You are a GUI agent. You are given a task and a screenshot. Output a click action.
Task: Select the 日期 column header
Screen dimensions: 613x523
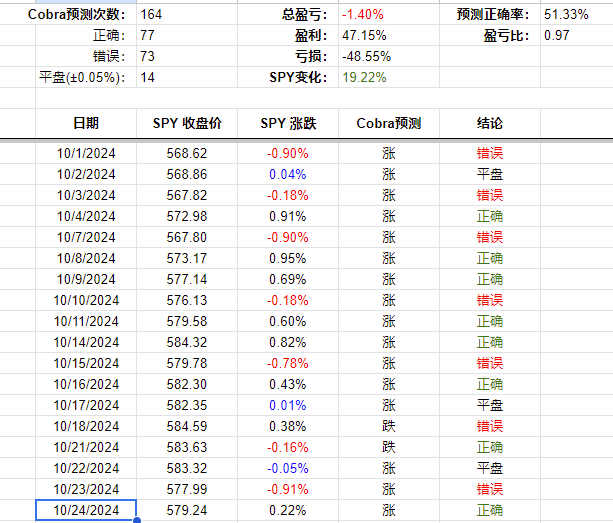(86, 123)
